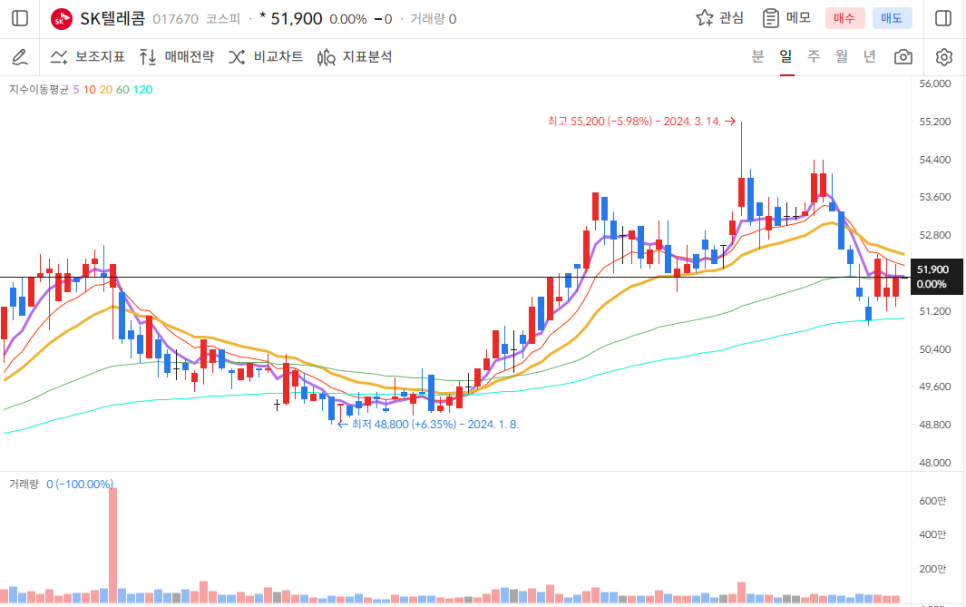Click the 거래량 0 header value
966x607 pixels.
click(433, 19)
